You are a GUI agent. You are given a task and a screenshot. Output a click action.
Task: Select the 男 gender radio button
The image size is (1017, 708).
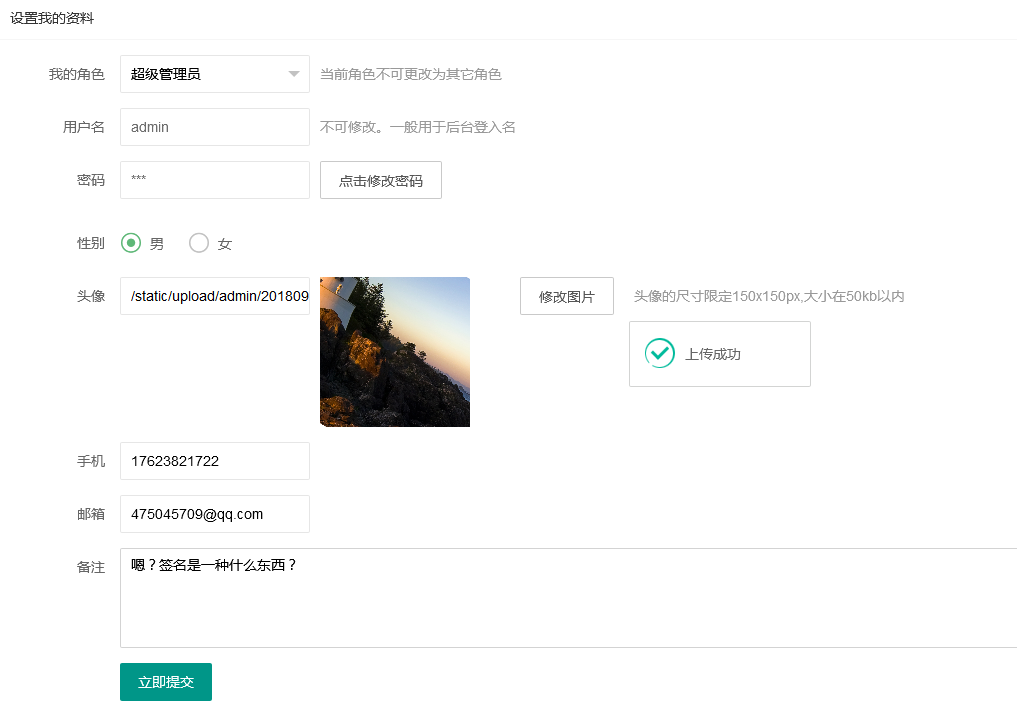click(x=131, y=243)
